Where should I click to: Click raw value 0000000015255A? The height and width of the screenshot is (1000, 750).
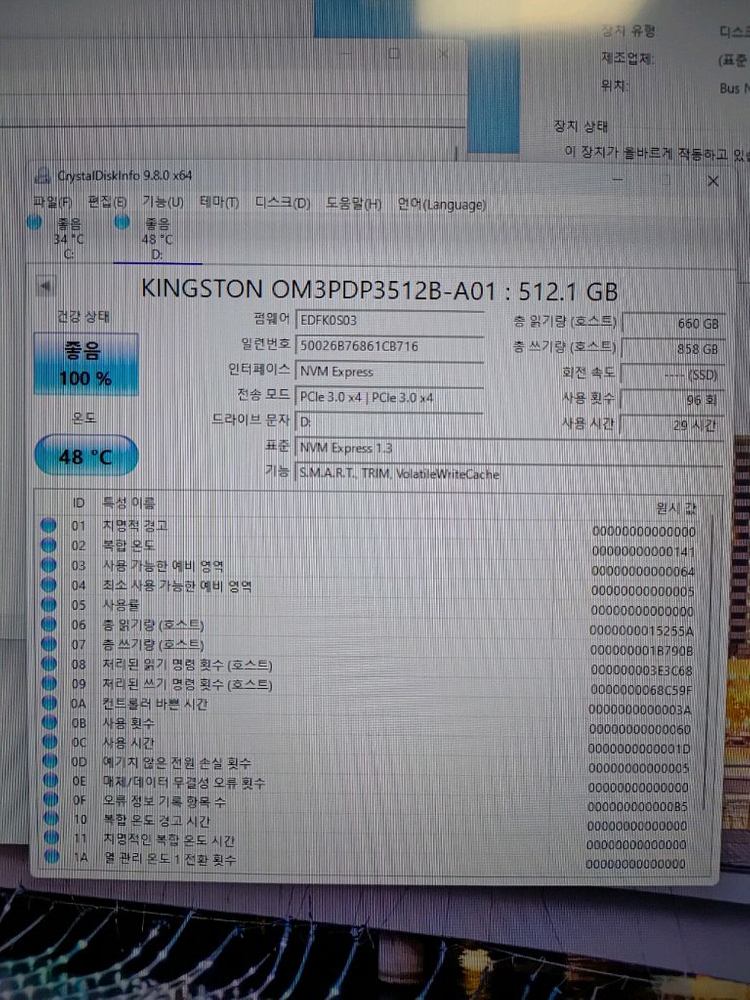(642, 631)
